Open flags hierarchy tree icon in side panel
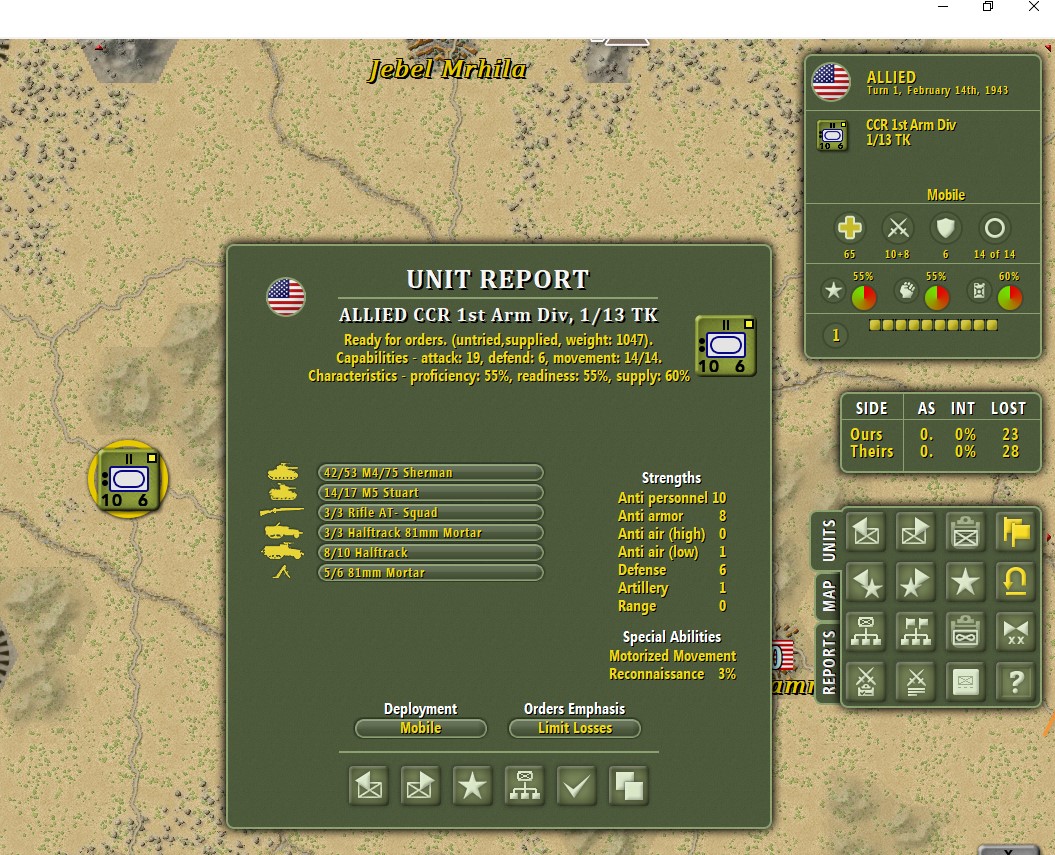Image resolution: width=1055 pixels, height=855 pixels. [x=916, y=632]
